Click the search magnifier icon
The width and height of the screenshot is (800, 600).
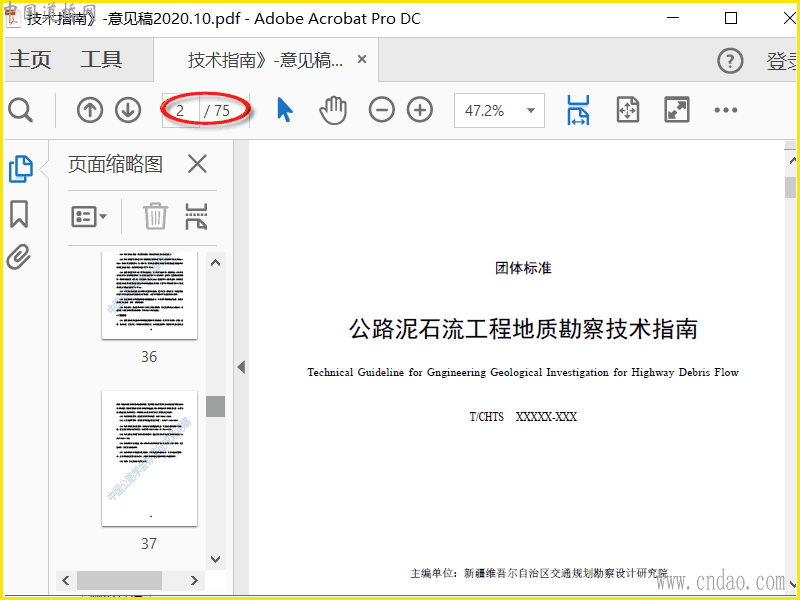[20, 110]
